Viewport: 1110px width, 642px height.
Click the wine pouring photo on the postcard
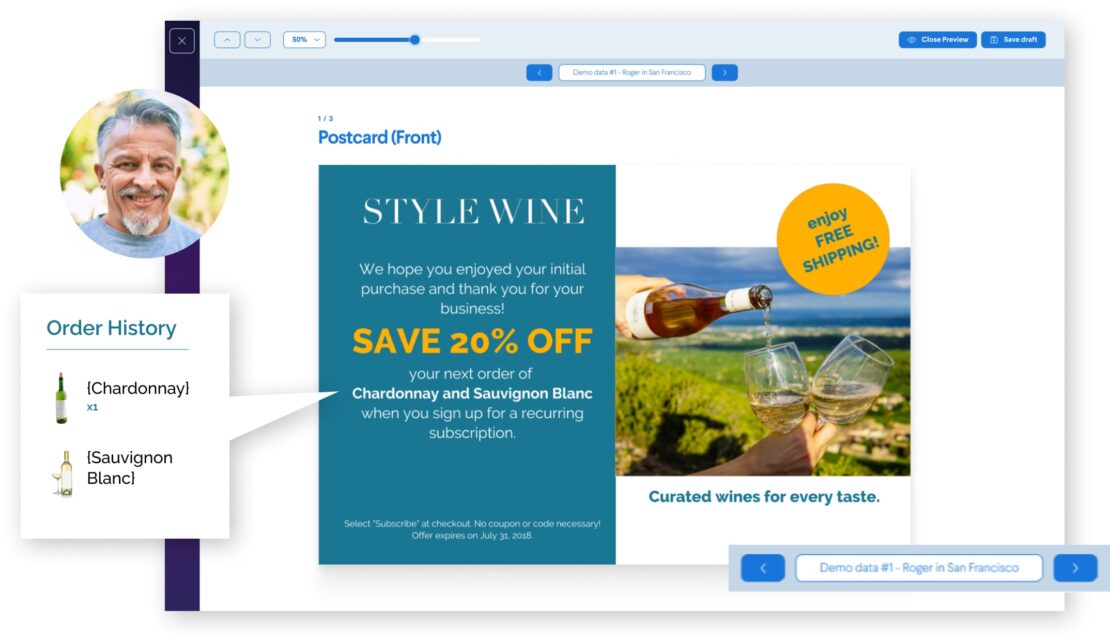762,361
